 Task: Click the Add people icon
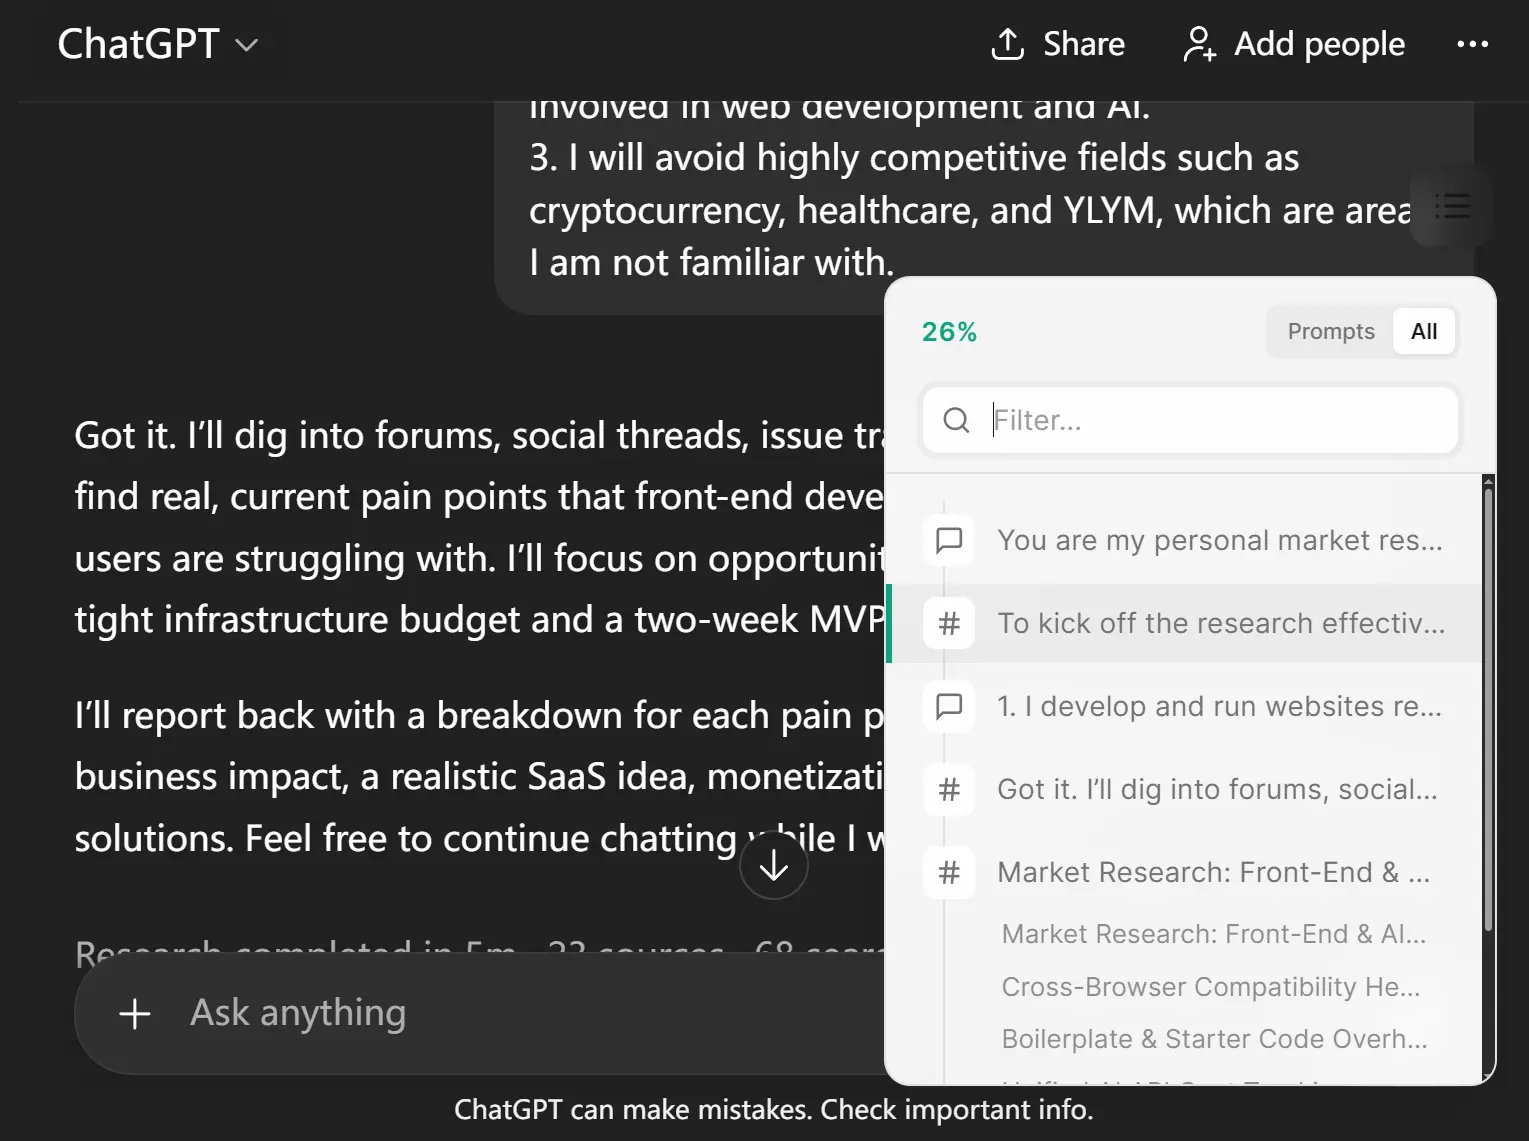pyautogui.click(x=1199, y=44)
